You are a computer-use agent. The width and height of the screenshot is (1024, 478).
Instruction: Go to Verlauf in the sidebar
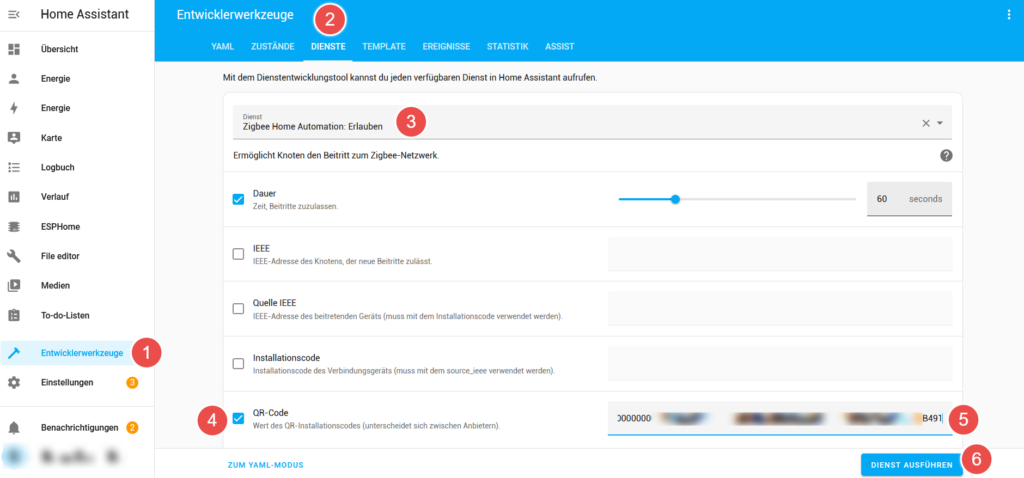pos(55,197)
